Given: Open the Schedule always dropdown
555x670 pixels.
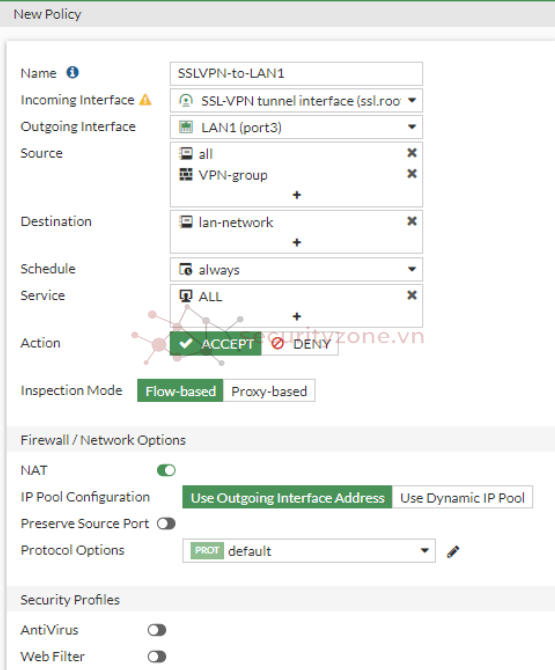Looking at the screenshot, I should [296, 270].
